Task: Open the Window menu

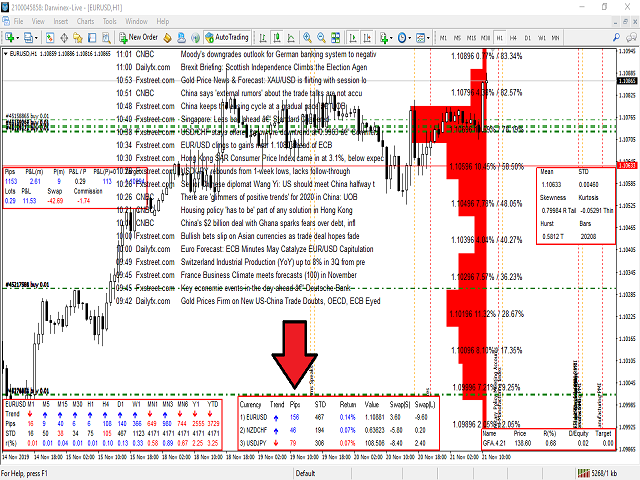Action: click(136, 21)
